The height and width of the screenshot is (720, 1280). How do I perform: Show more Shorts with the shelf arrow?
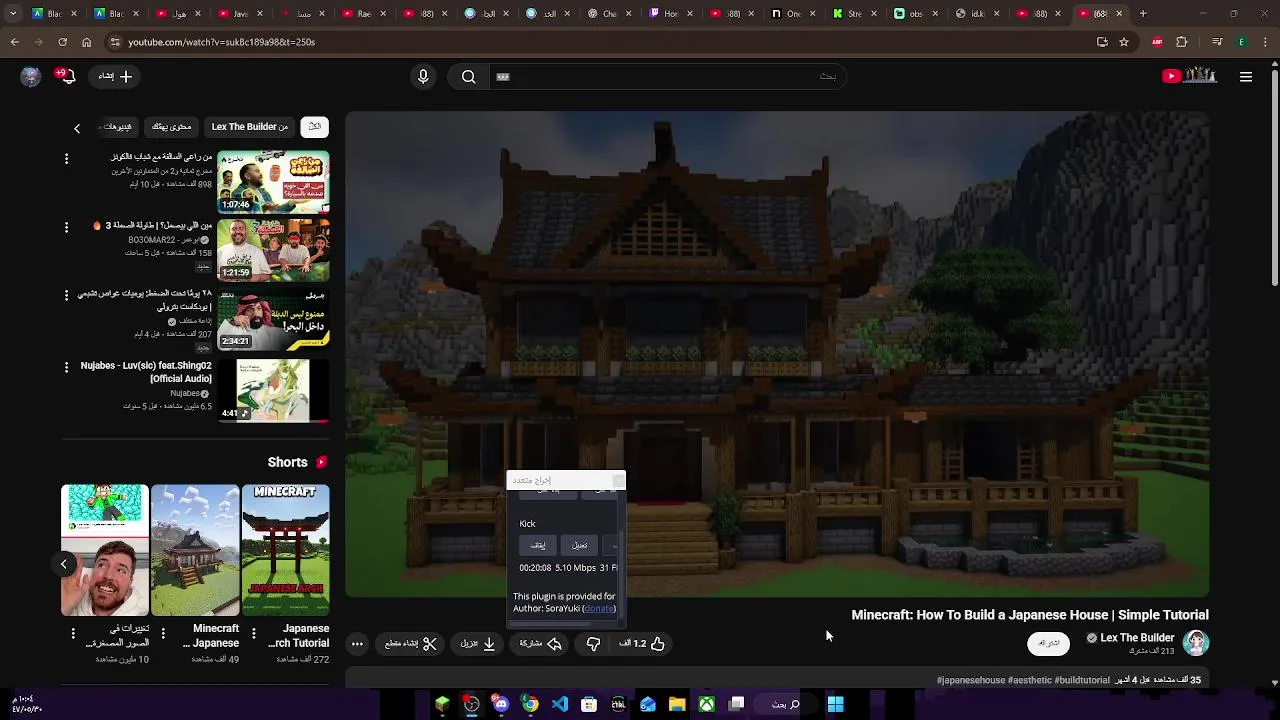pyautogui.click(x=63, y=564)
